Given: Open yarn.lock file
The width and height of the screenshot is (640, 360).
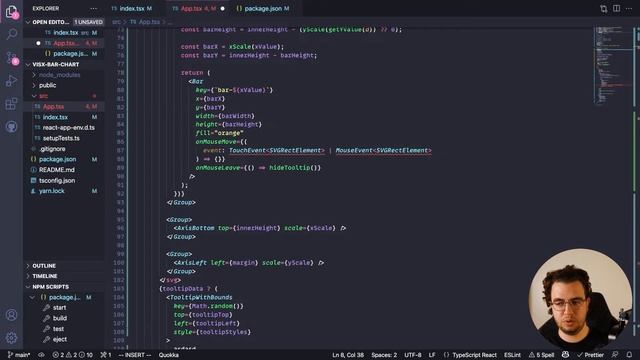Looking at the screenshot, I should click(x=51, y=191).
